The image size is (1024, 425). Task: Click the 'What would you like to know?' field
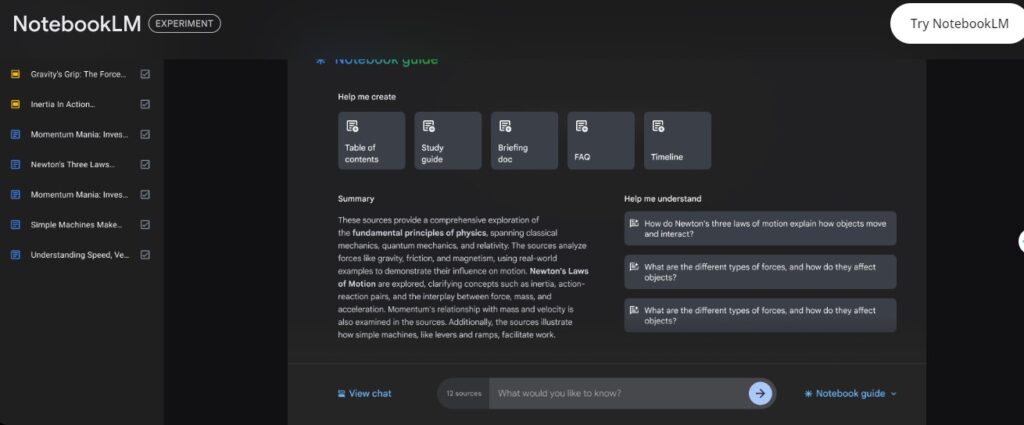pyautogui.click(x=617, y=394)
